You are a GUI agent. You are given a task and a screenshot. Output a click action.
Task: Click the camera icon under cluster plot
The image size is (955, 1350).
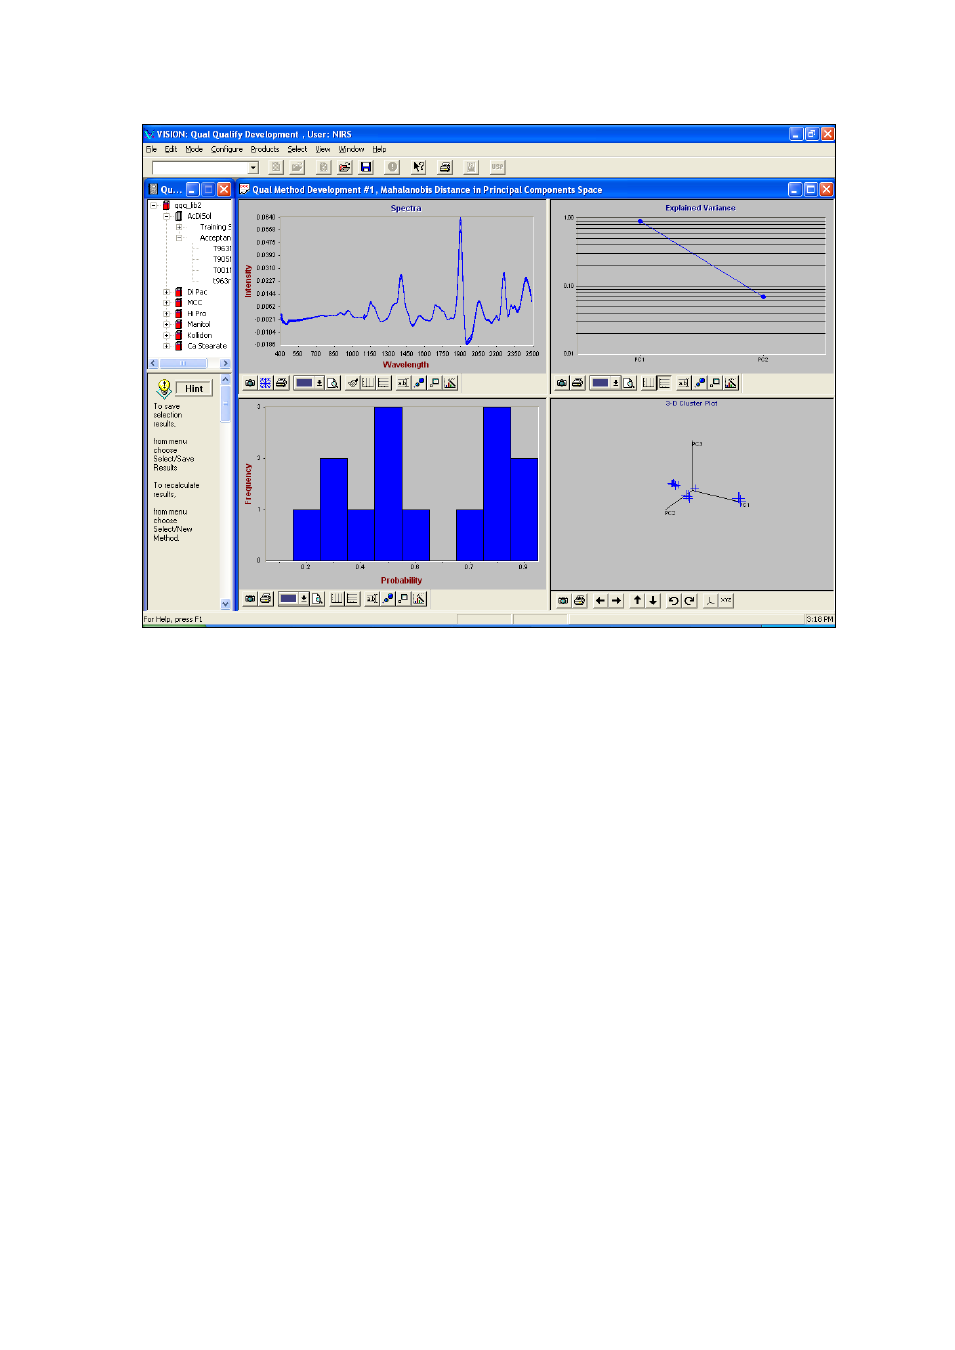[563, 601]
